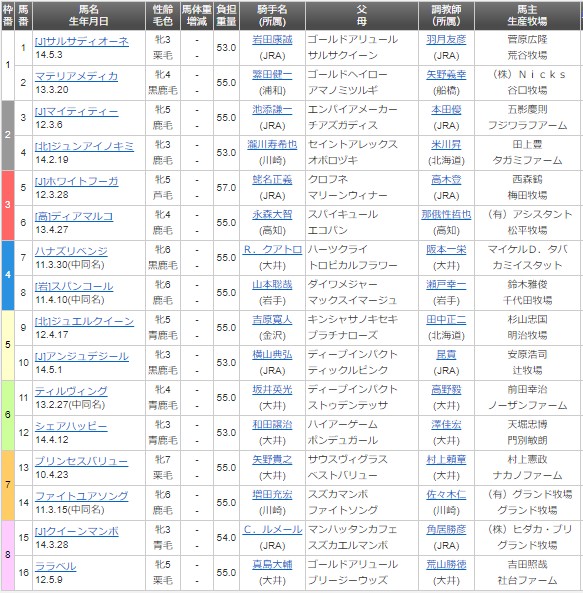Open trainer link 荒山勝徳
Image resolution: width=583 pixels, height=593 pixels.
tap(446, 565)
